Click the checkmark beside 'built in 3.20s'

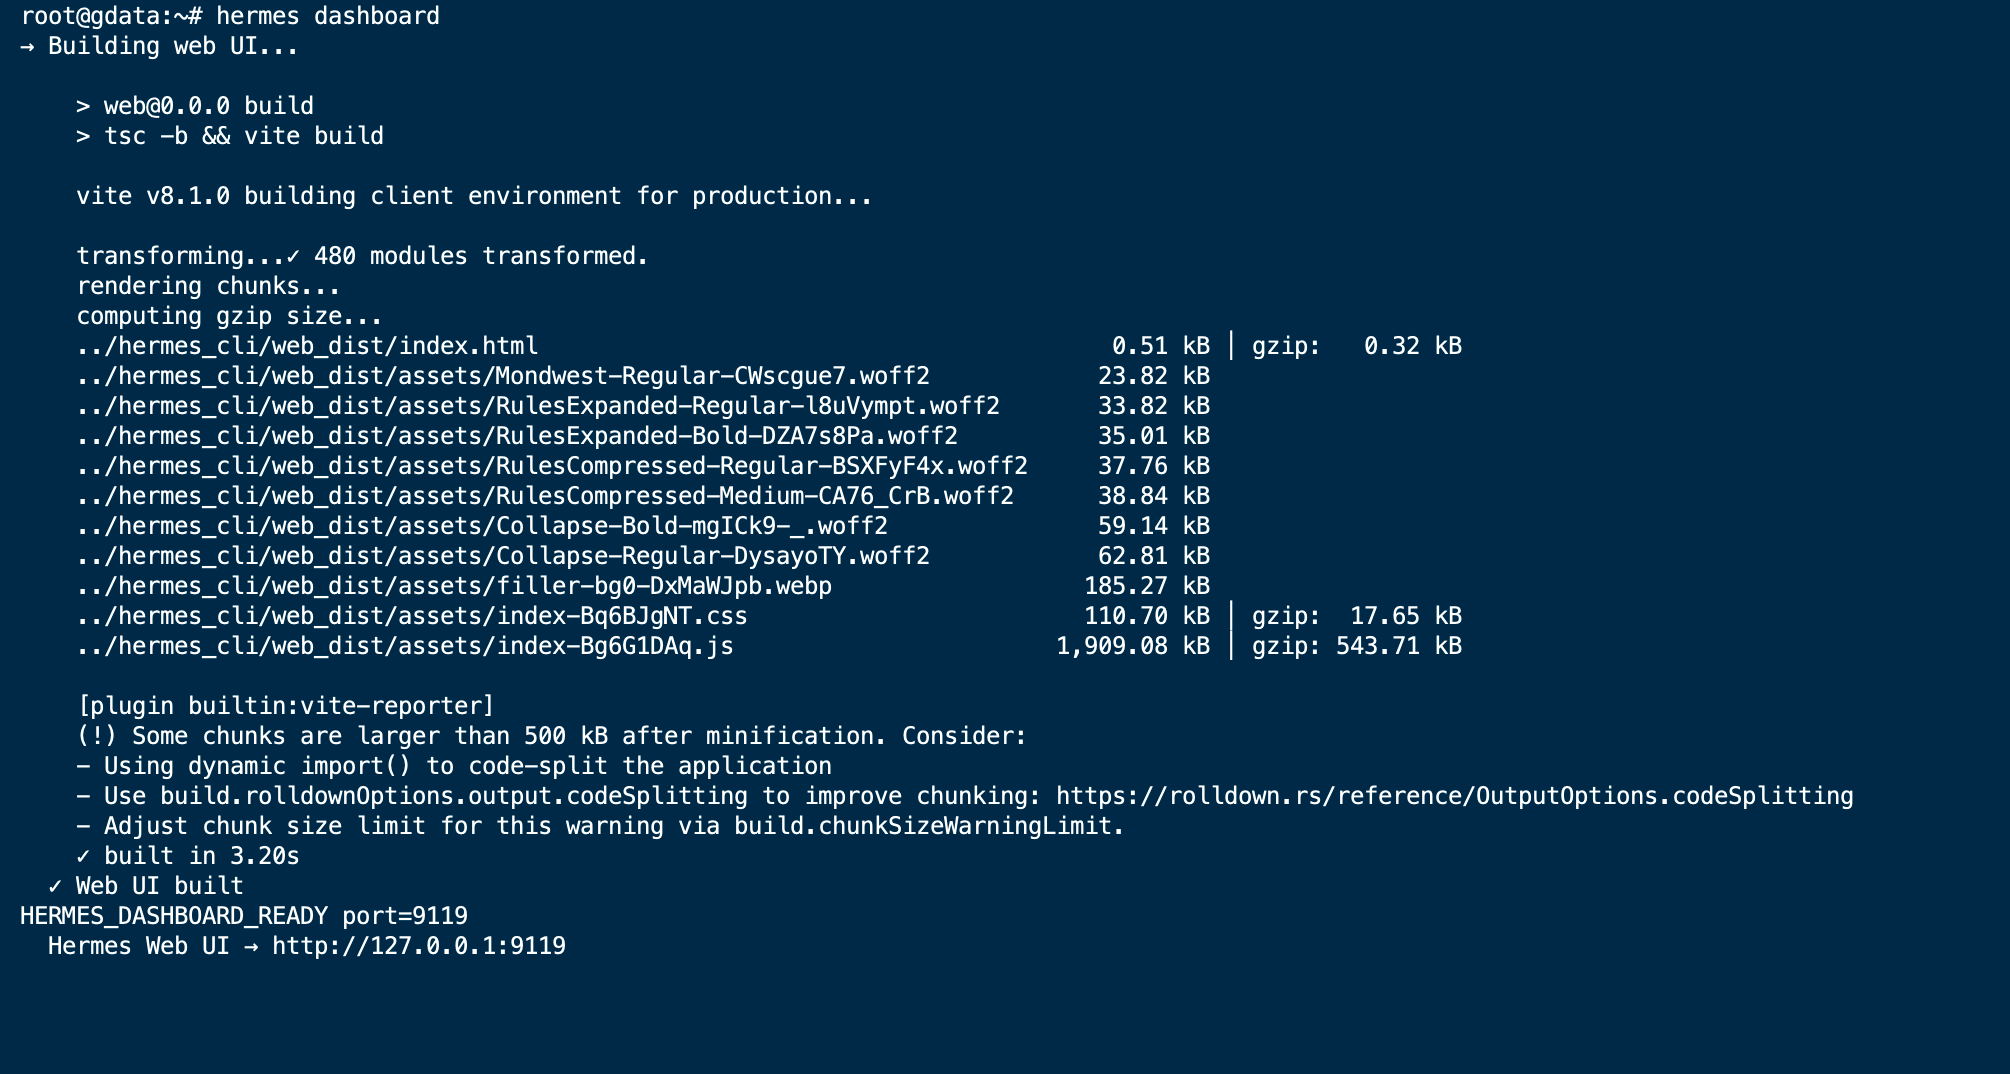coord(83,856)
